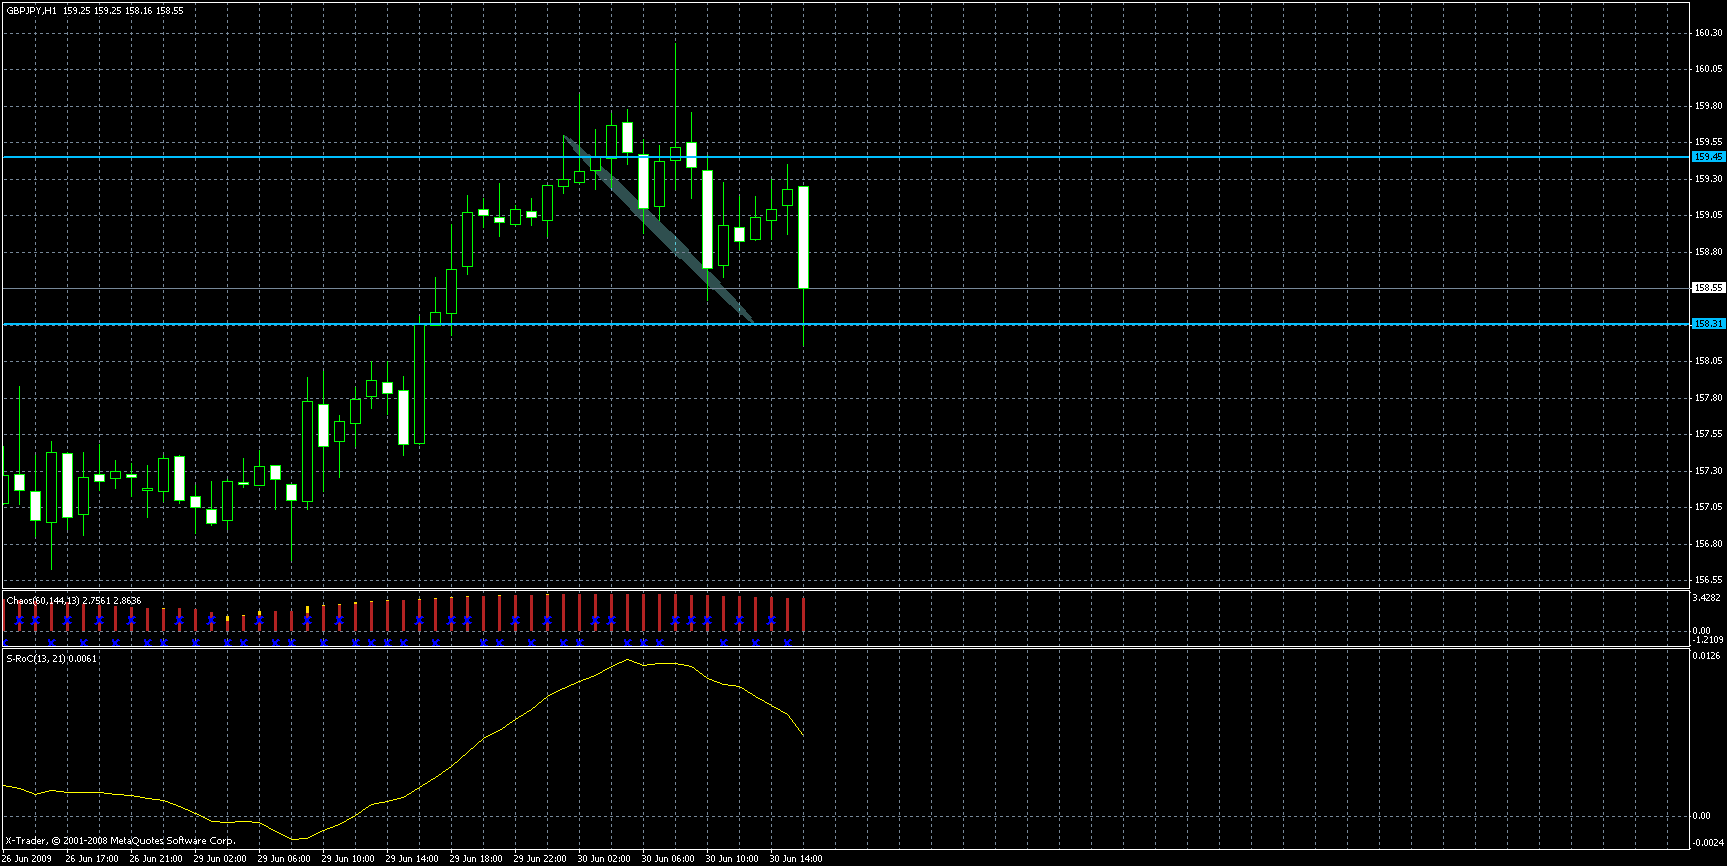Click the 160.30 price scale label
This screenshot has height=866, width=1727.
click(1708, 33)
